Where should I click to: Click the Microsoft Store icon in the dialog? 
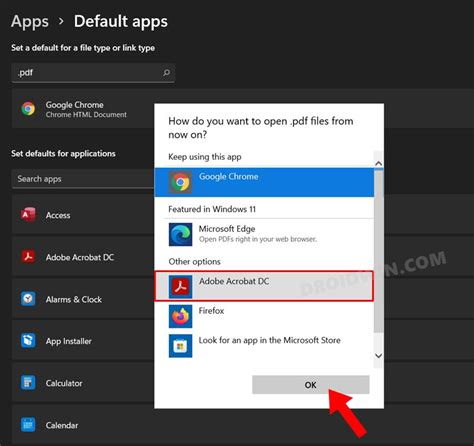[180, 346]
